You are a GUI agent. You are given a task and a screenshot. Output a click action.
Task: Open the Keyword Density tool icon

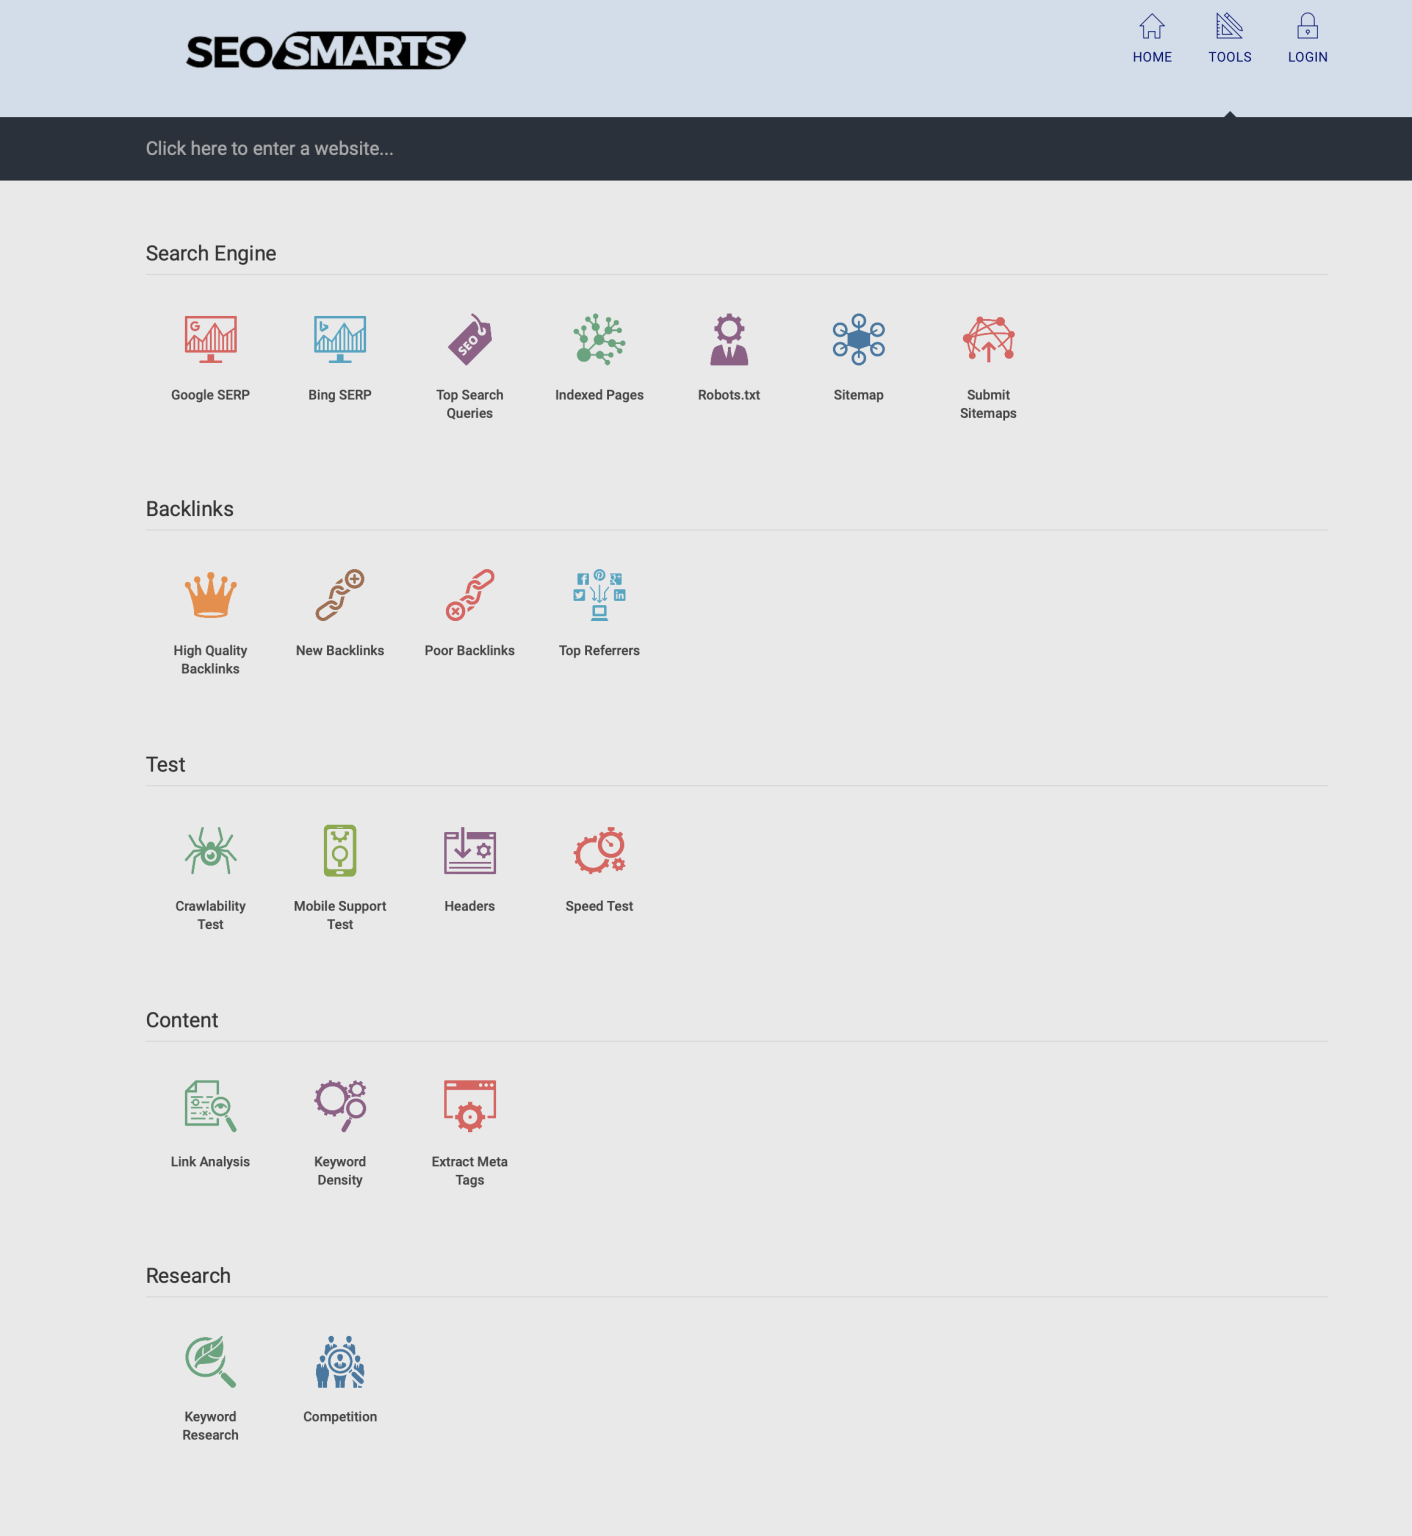[x=340, y=1106]
